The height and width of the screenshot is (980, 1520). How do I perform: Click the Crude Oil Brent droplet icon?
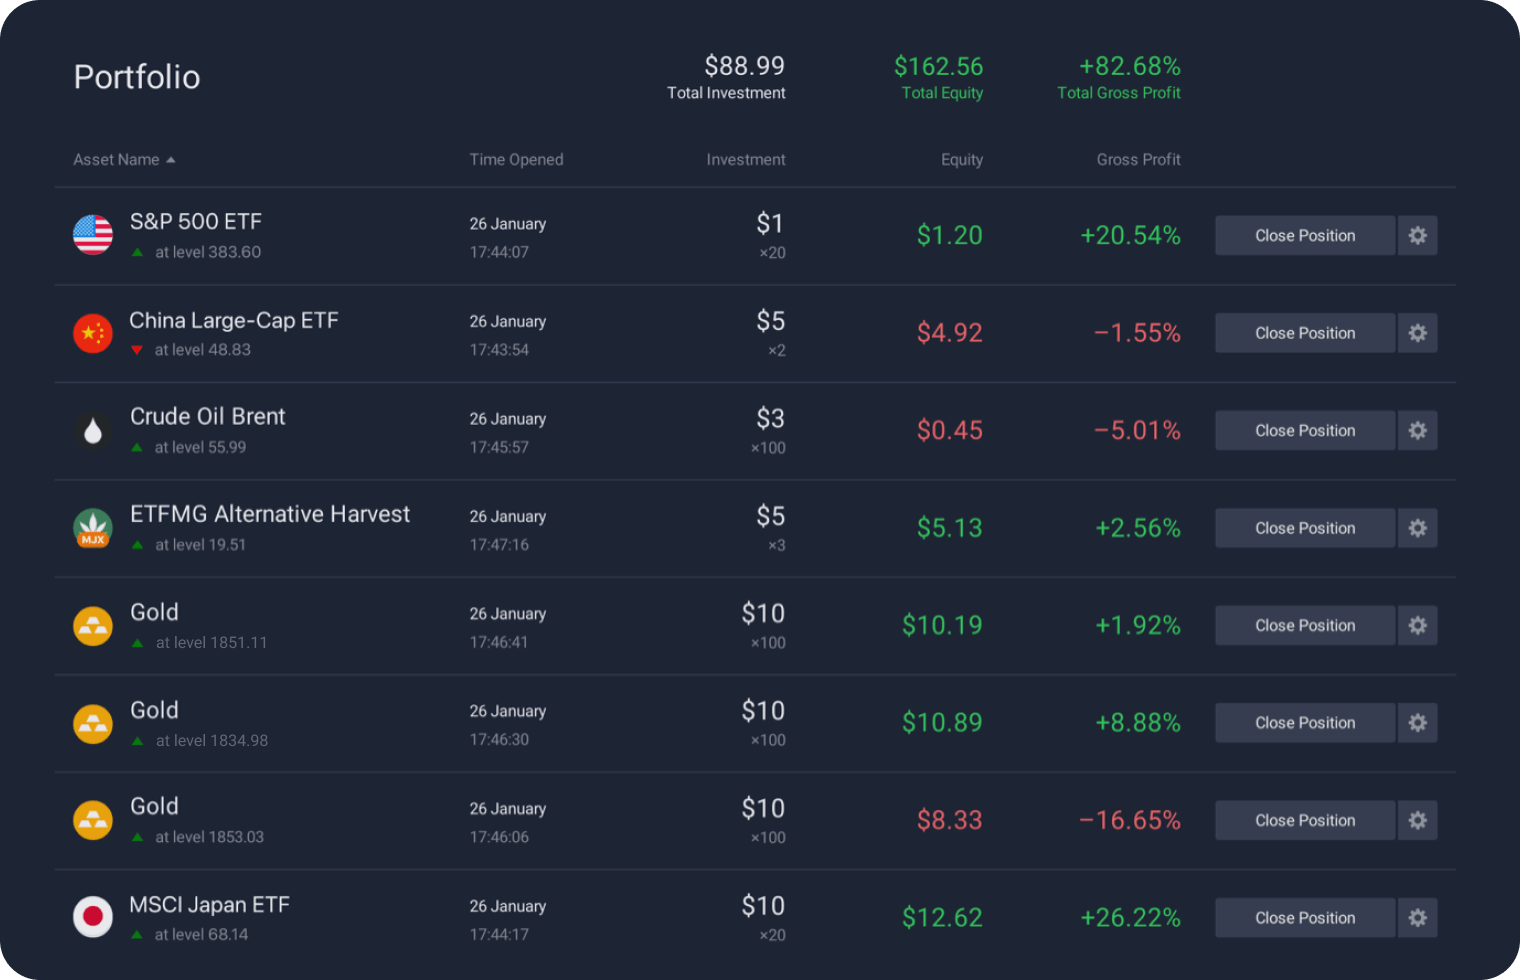[93, 431]
